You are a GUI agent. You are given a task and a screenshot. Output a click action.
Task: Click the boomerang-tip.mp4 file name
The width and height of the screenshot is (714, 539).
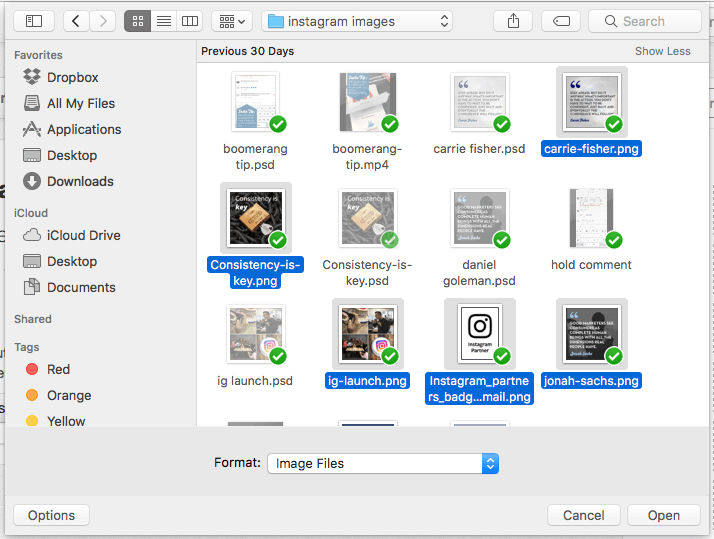click(x=367, y=157)
